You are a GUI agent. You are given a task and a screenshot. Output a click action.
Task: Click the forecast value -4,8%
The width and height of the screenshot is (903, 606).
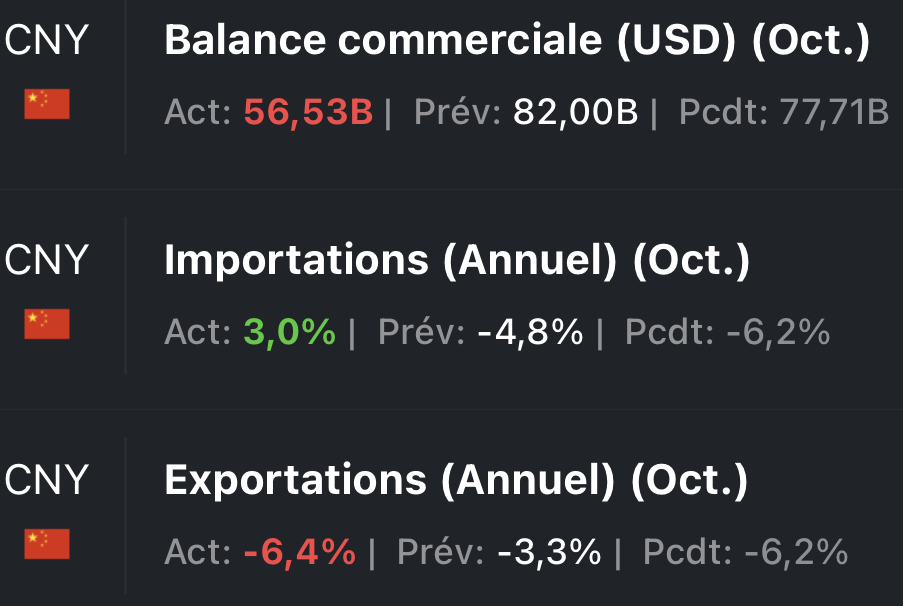click(x=530, y=332)
